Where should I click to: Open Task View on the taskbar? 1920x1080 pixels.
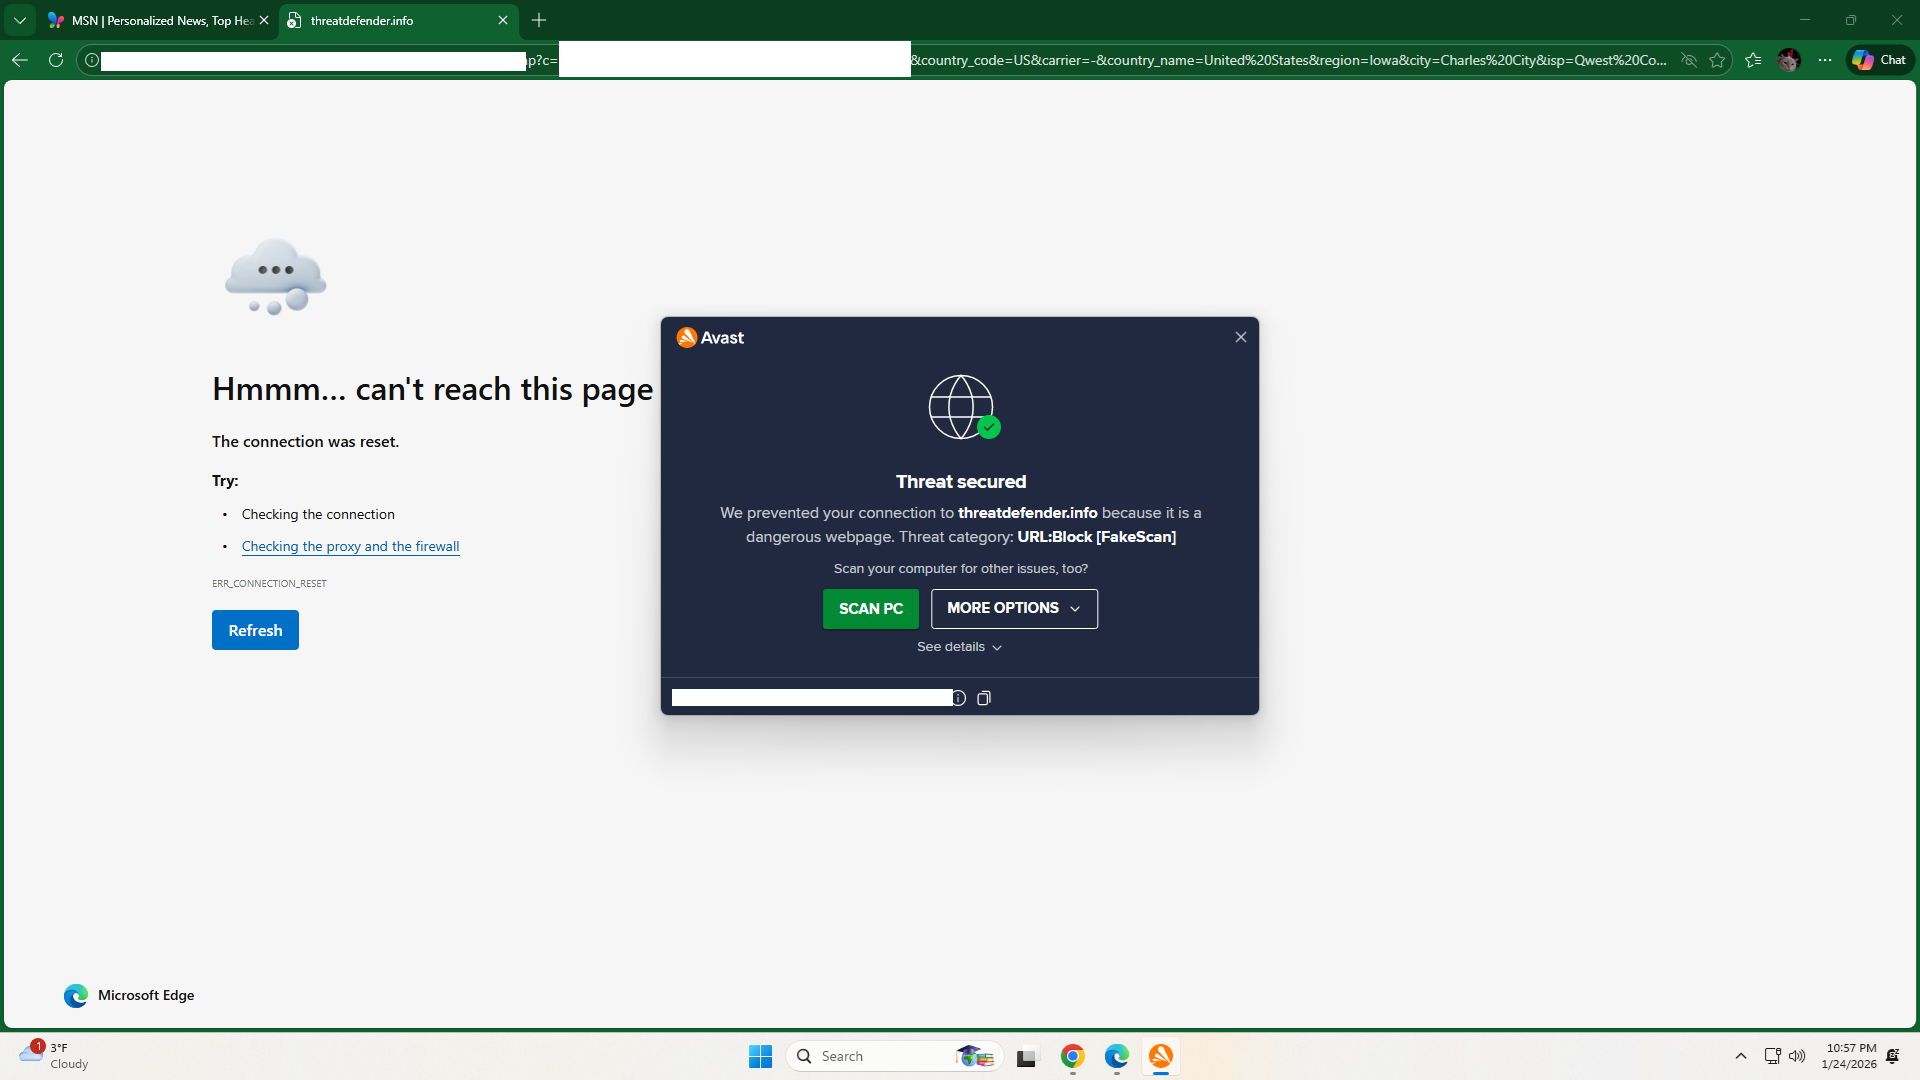click(1028, 1056)
